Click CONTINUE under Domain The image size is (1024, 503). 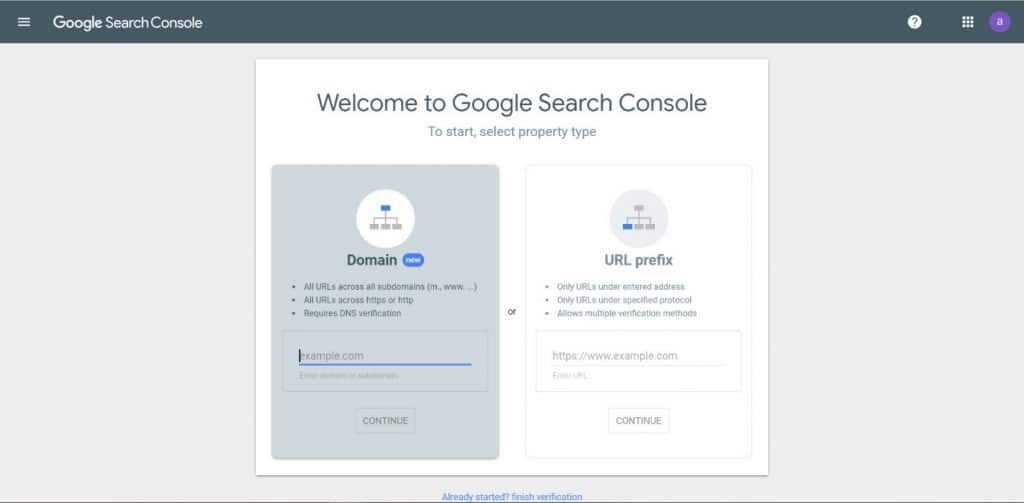(385, 421)
